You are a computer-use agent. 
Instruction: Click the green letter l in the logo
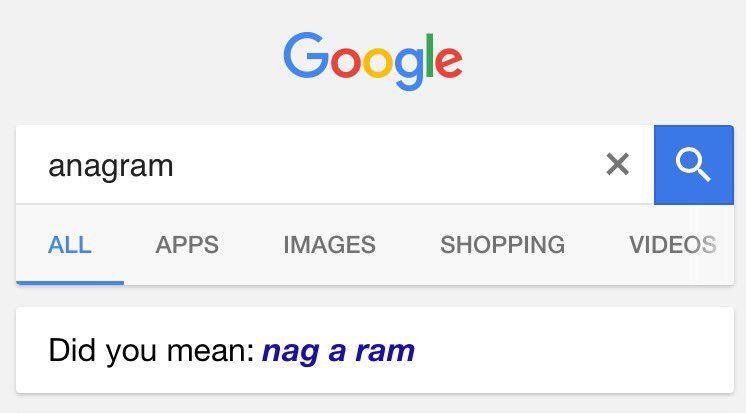430,55
